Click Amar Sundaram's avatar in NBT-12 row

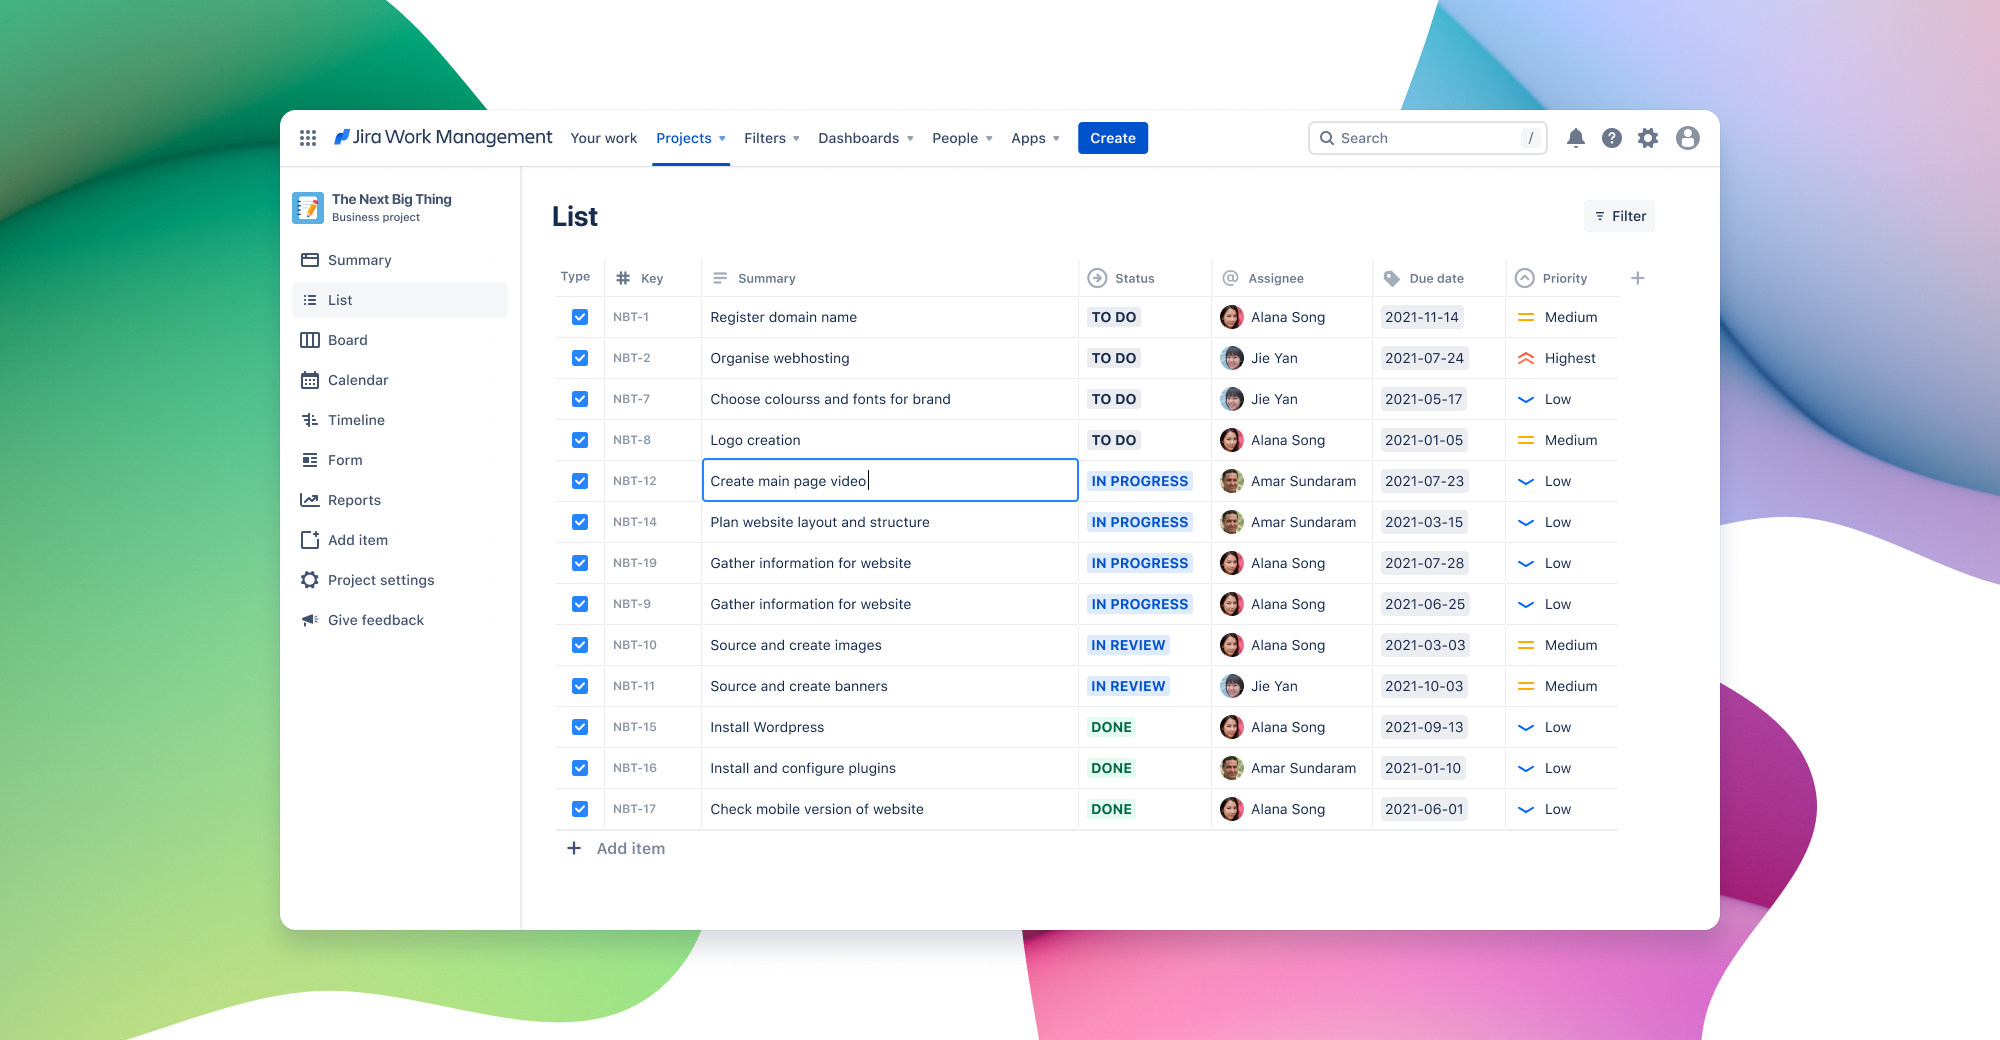click(1232, 481)
